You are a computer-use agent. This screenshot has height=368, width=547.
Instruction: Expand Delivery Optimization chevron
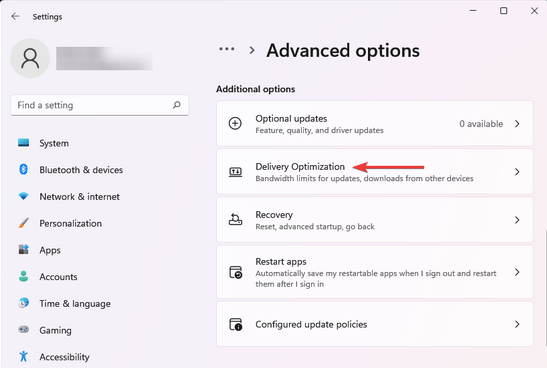pyautogui.click(x=517, y=172)
